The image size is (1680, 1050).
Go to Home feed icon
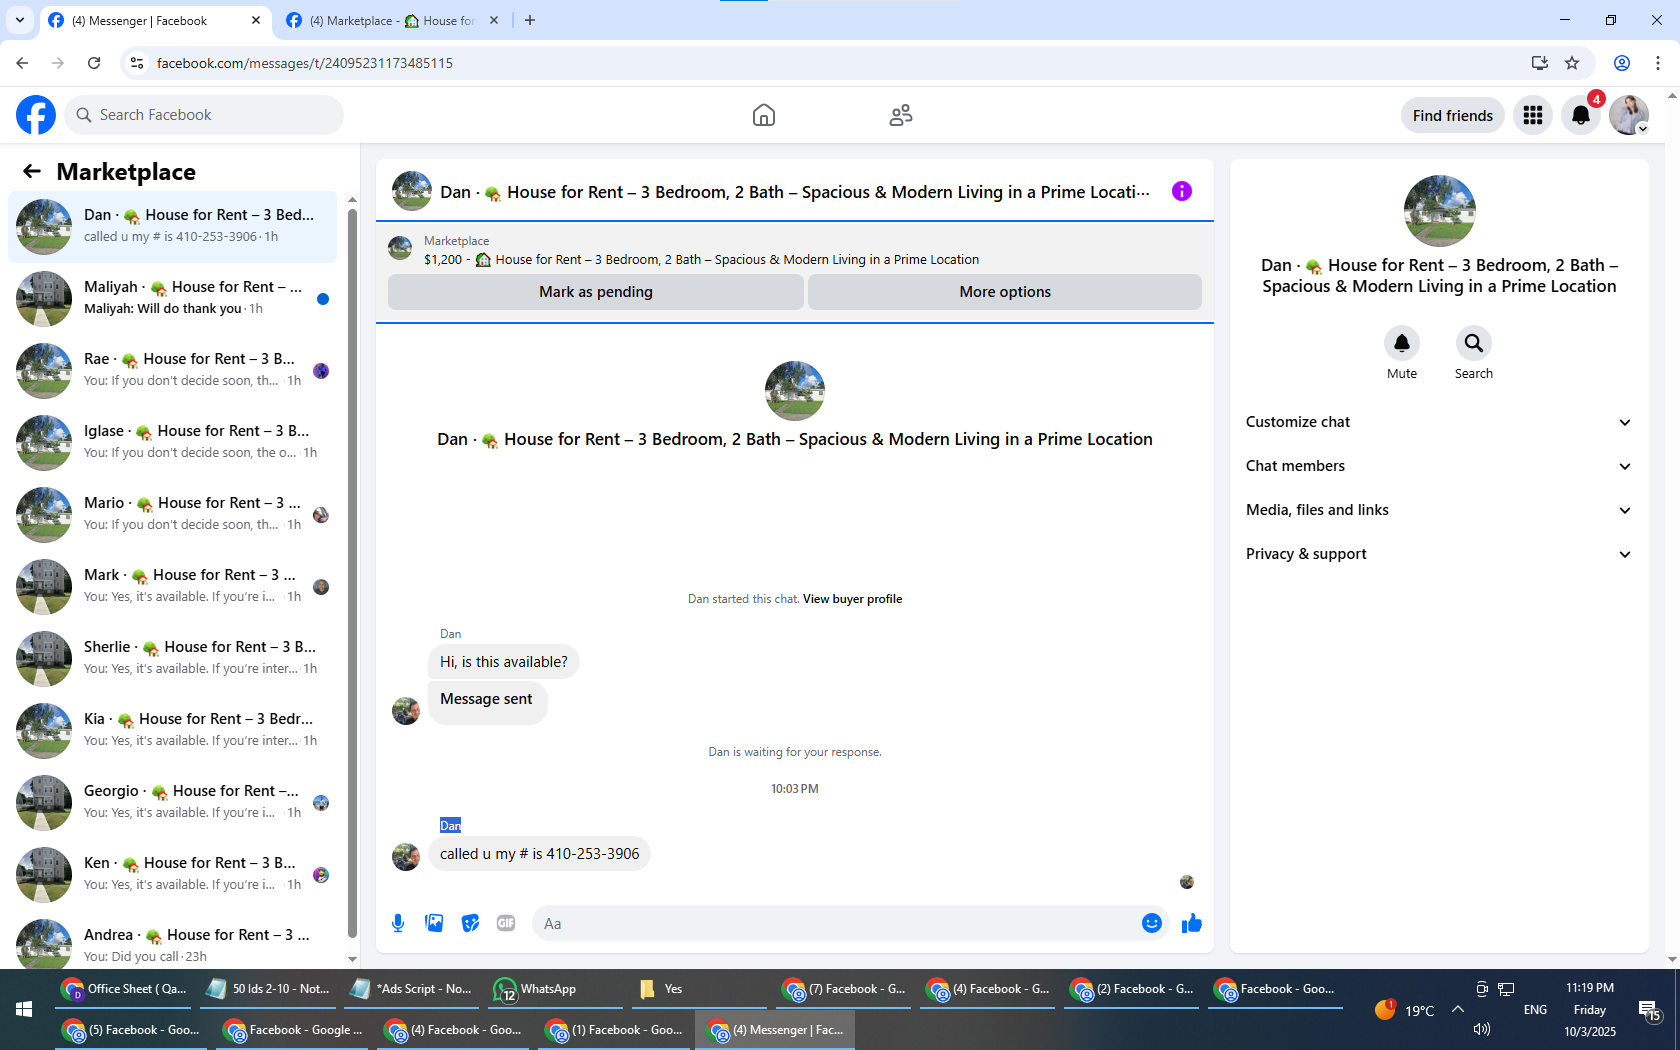764,115
